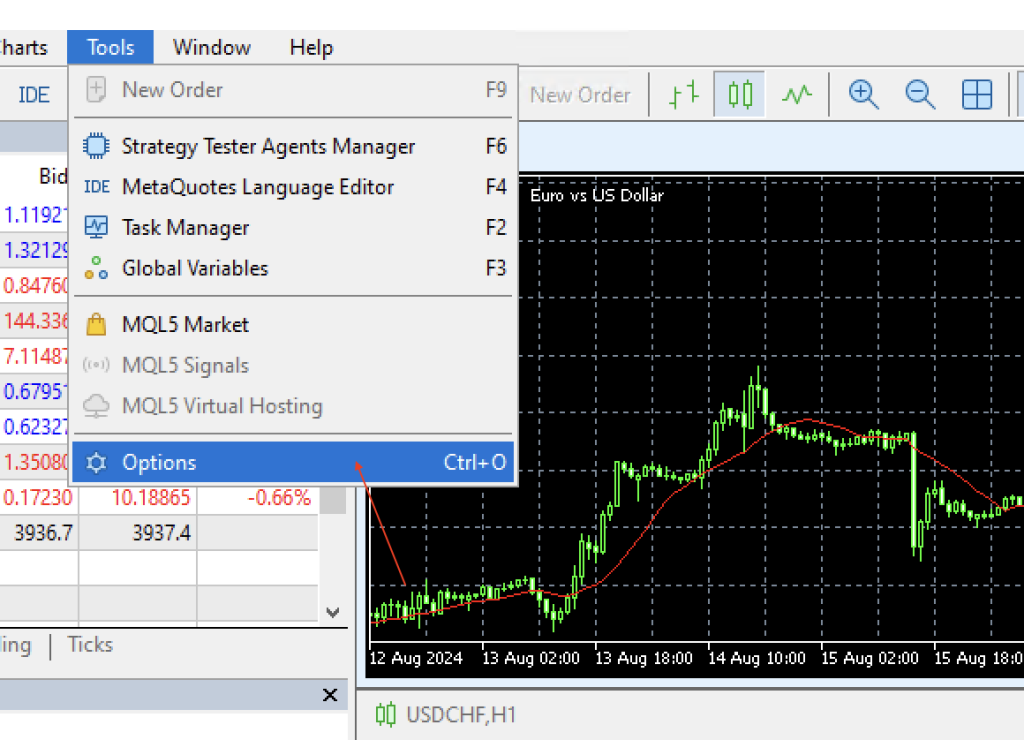Click the 0.17230 bid cell
The height and width of the screenshot is (740, 1024).
point(37,498)
